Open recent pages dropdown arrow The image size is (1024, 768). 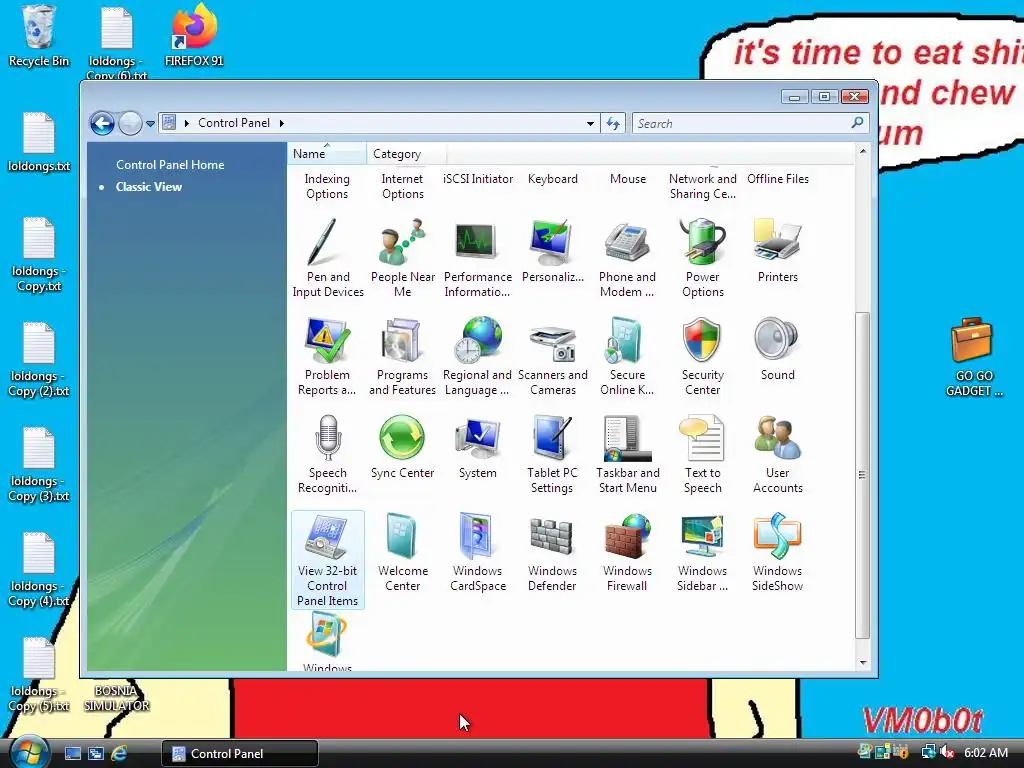pos(151,123)
